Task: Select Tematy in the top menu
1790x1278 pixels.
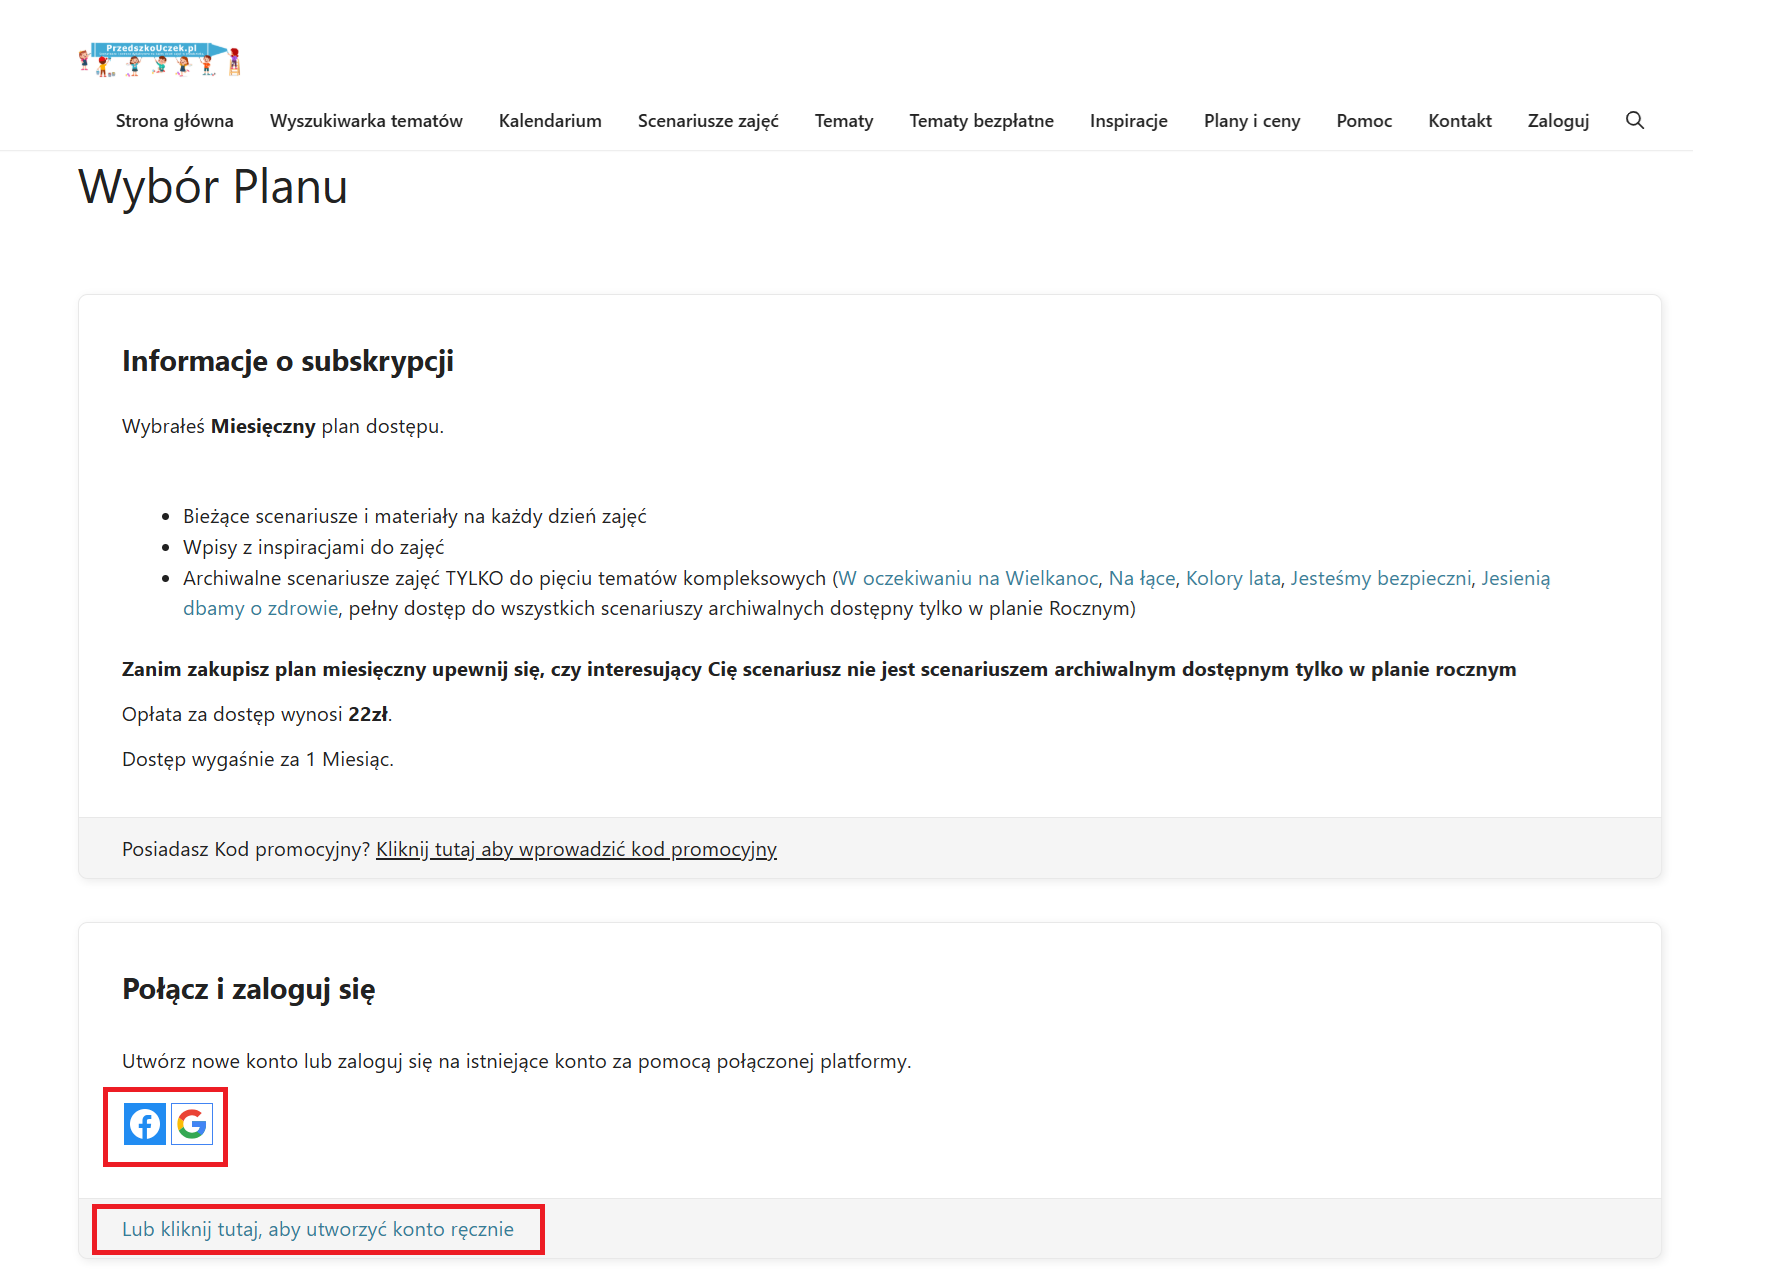Action: click(843, 121)
